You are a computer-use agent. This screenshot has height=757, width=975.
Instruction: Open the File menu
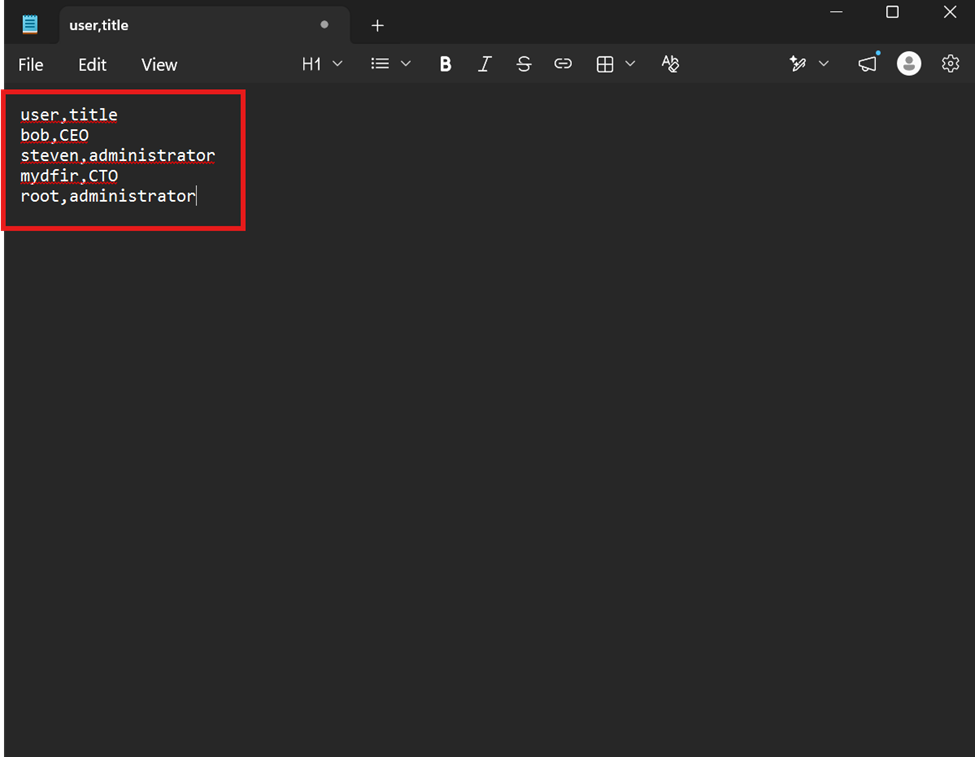pyautogui.click(x=30, y=65)
